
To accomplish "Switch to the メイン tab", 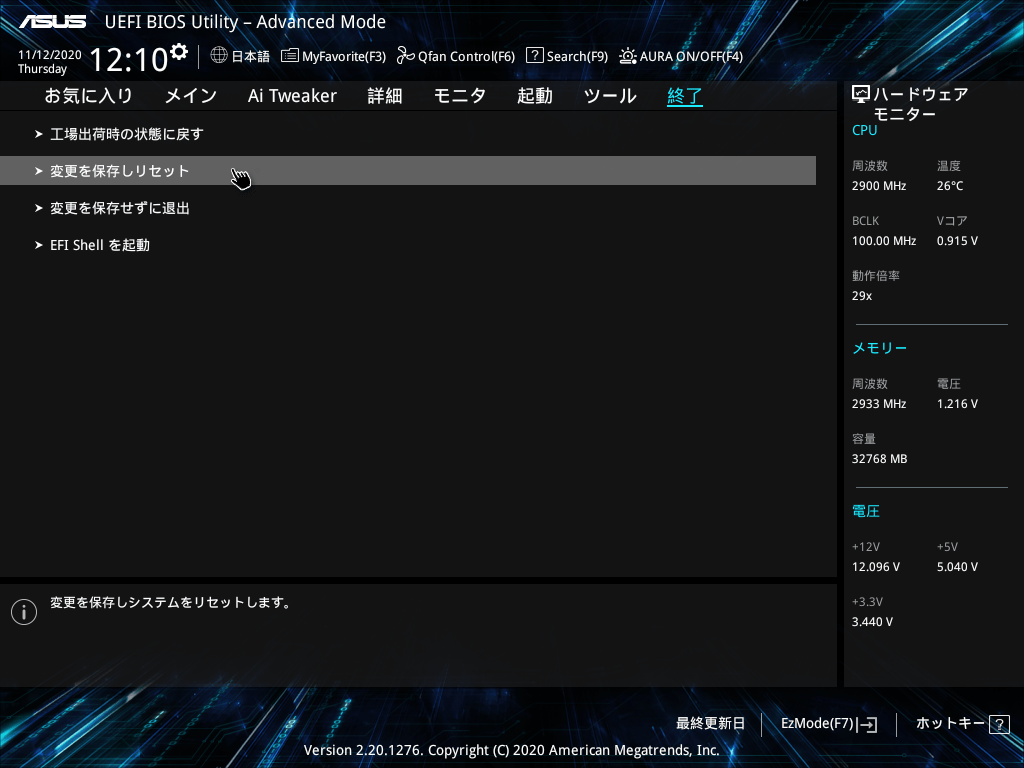I will coord(190,96).
